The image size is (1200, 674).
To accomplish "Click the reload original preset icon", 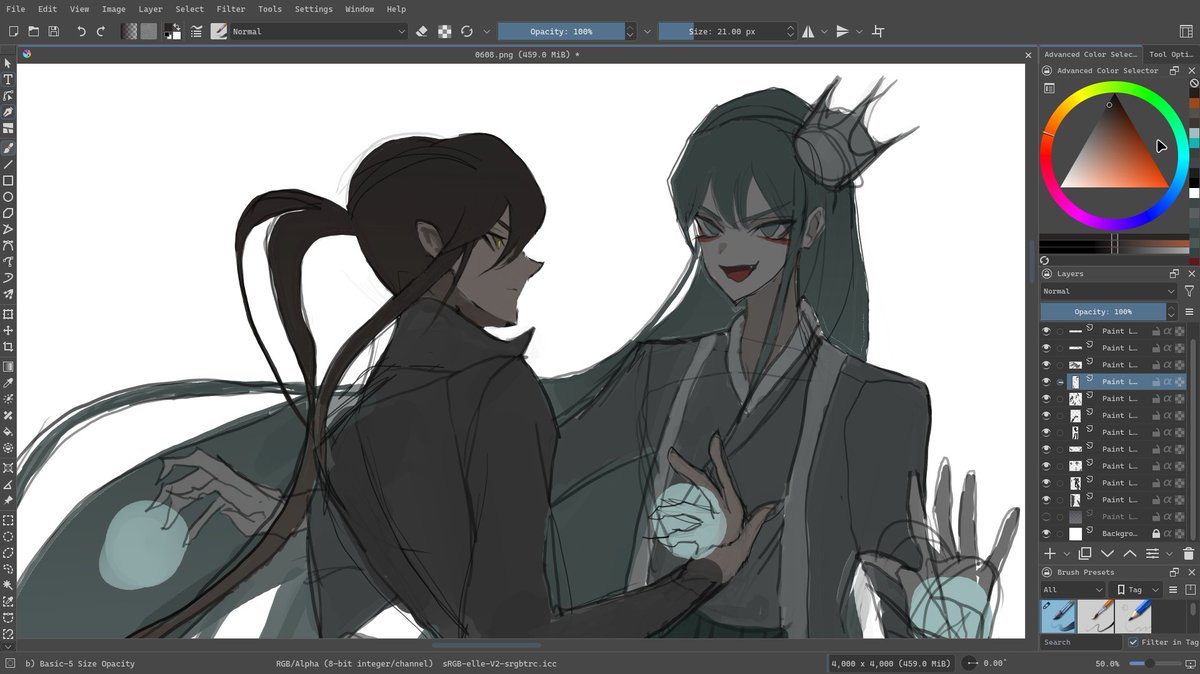I will click(467, 31).
